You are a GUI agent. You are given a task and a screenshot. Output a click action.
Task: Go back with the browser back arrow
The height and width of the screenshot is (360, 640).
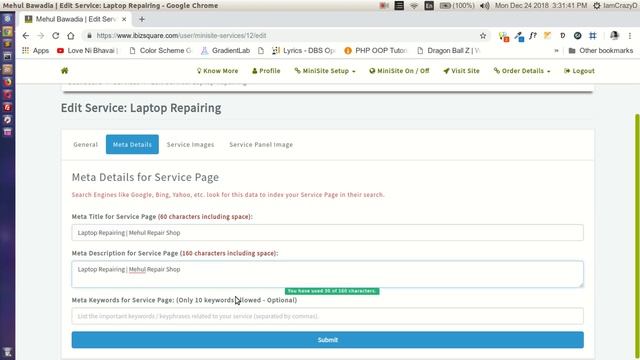26,36
